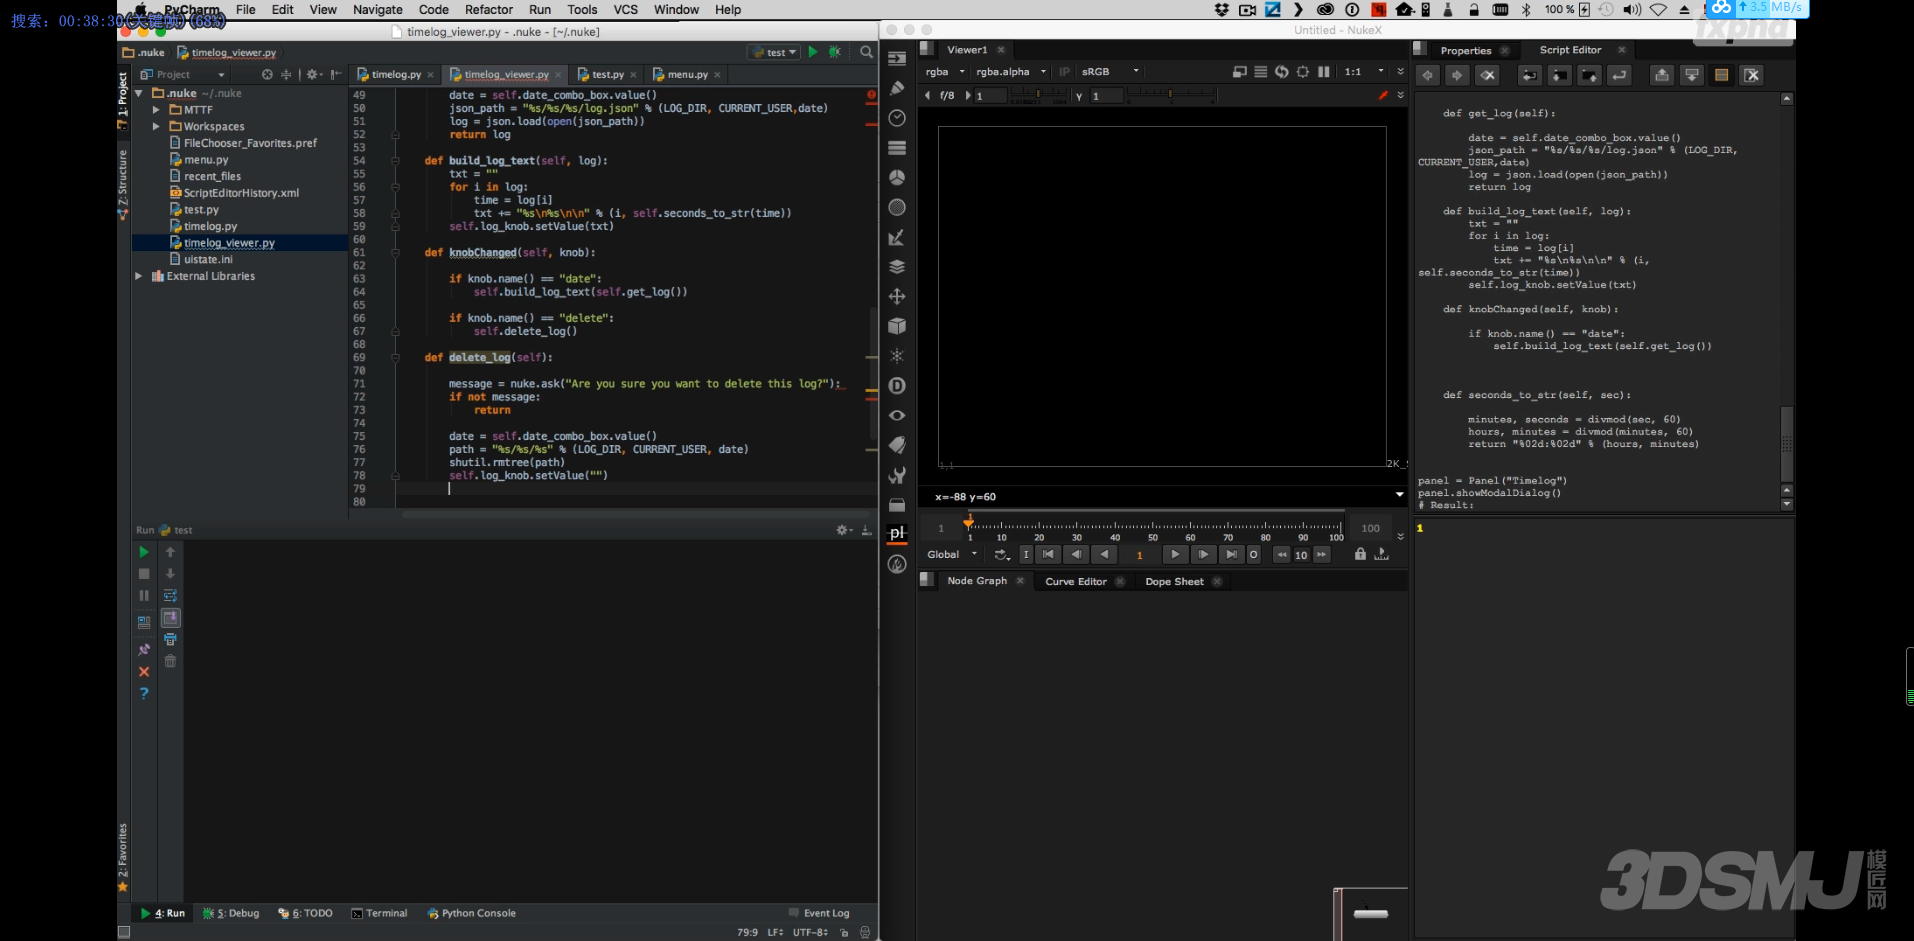Image resolution: width=1914 pixels, height=941 pixels.
Task: Toggle timeline frame range lock
Action: [x=1360, y=554]
